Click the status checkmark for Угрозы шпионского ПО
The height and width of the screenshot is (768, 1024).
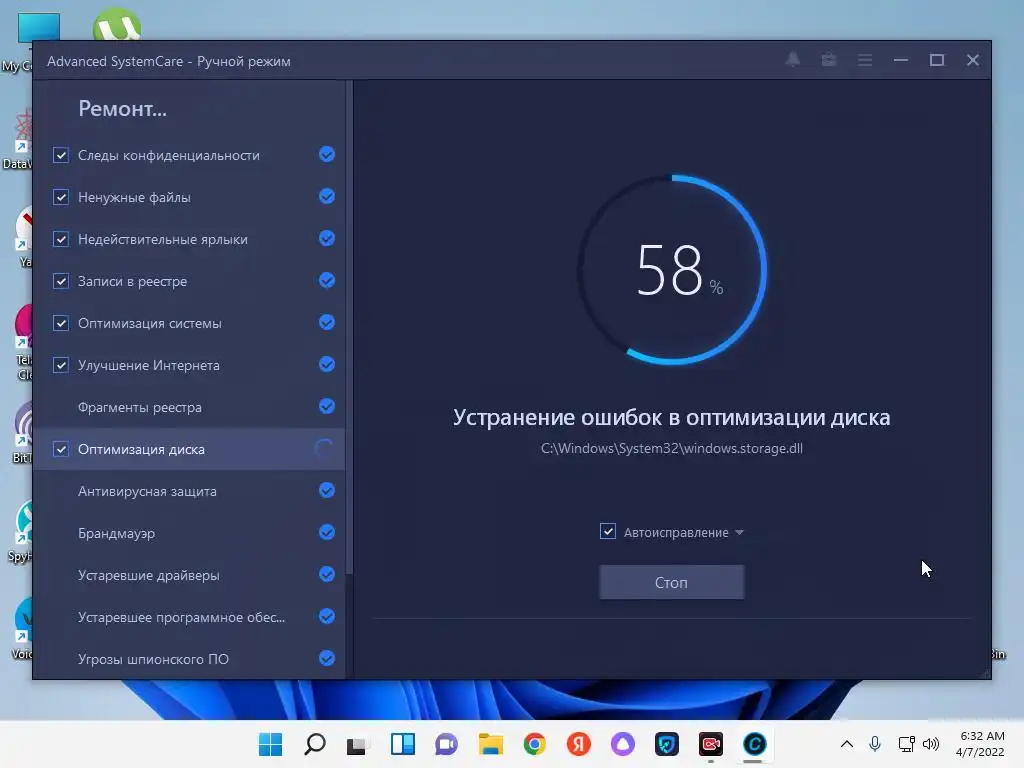[327, 658]
